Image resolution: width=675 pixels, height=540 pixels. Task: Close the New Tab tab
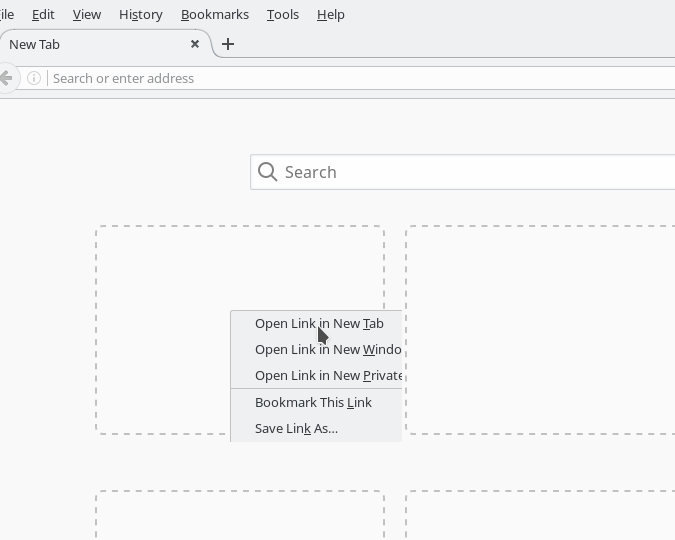pos(195,44)
